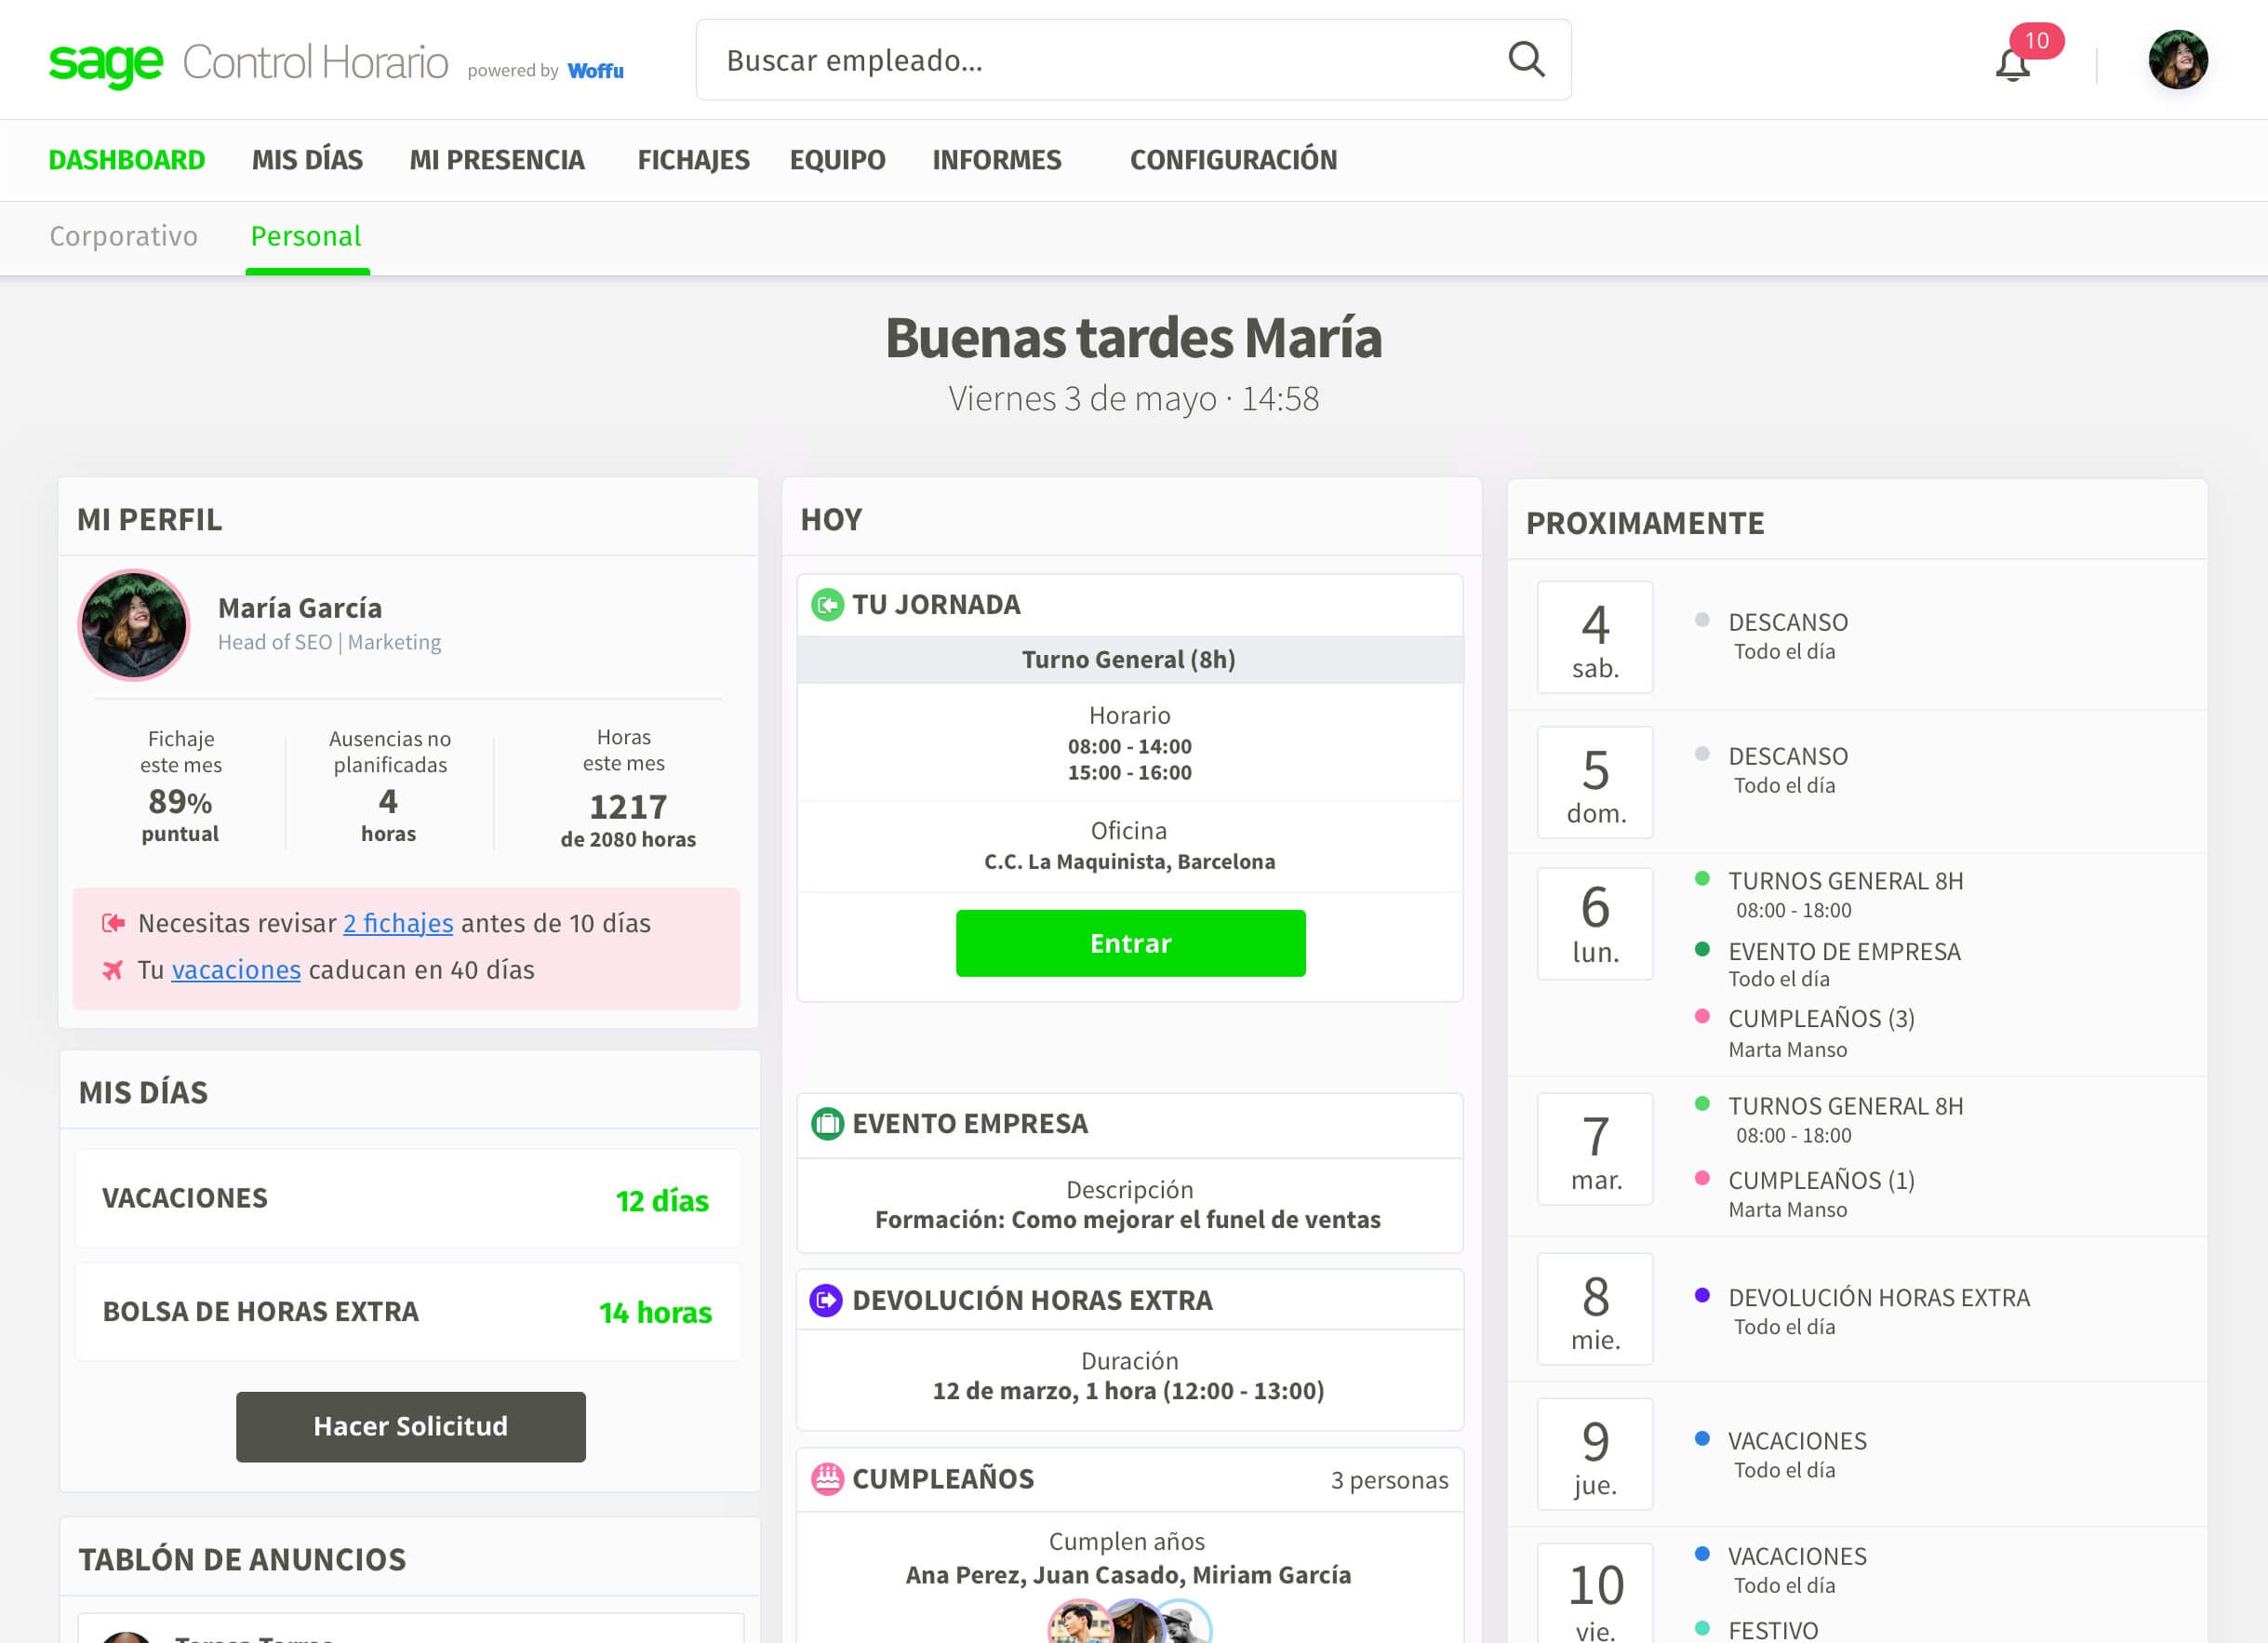Click the 9 jue. date tile
This screenshot has height=1643, width=2268.
1595,1454
